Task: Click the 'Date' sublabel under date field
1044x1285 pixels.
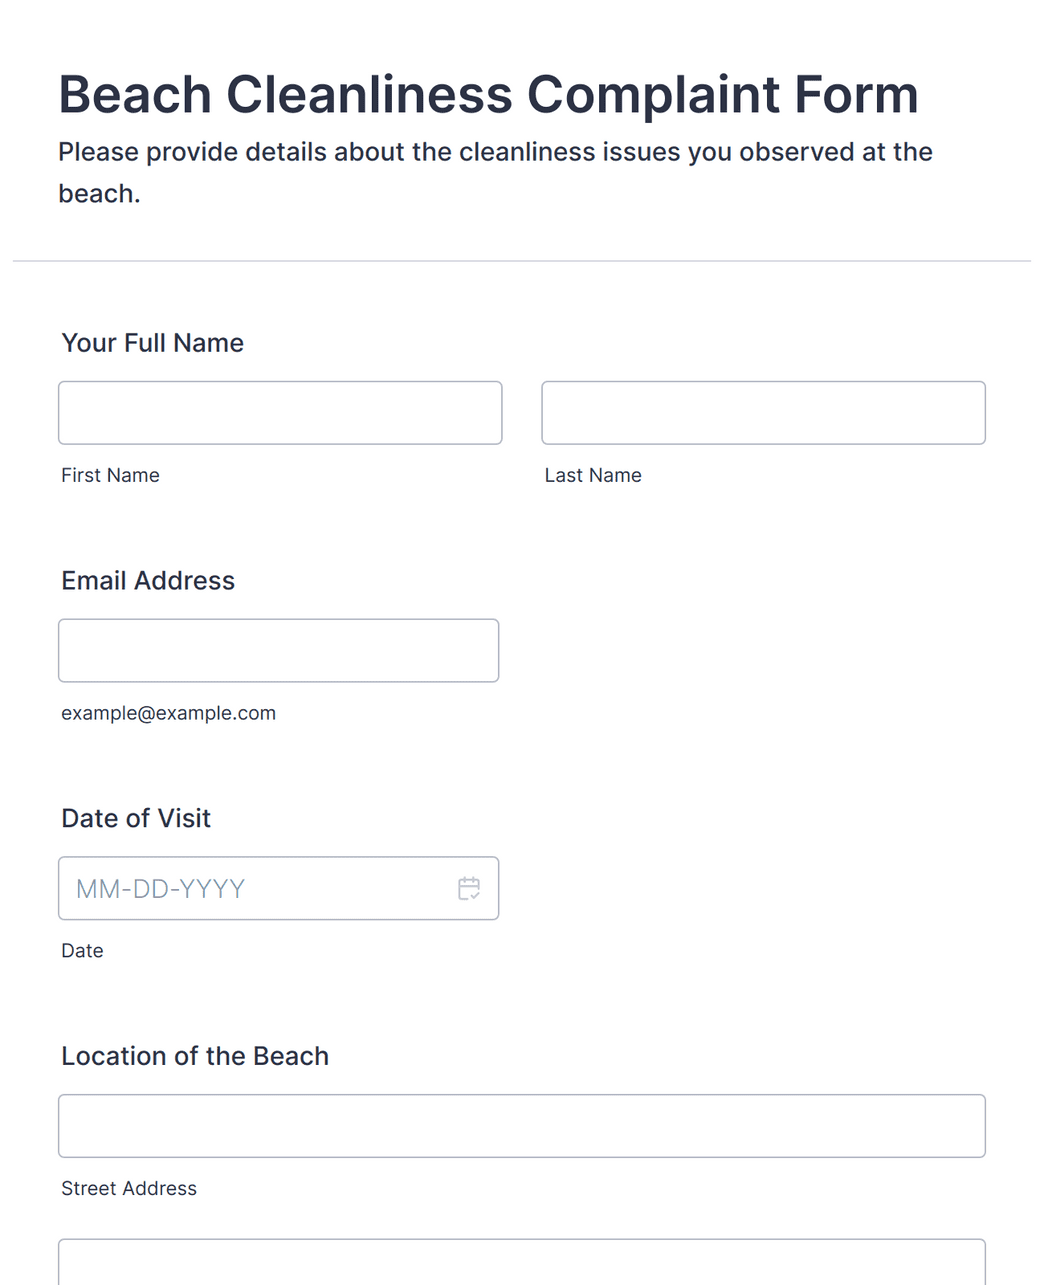Action: [x=82, y=951]
